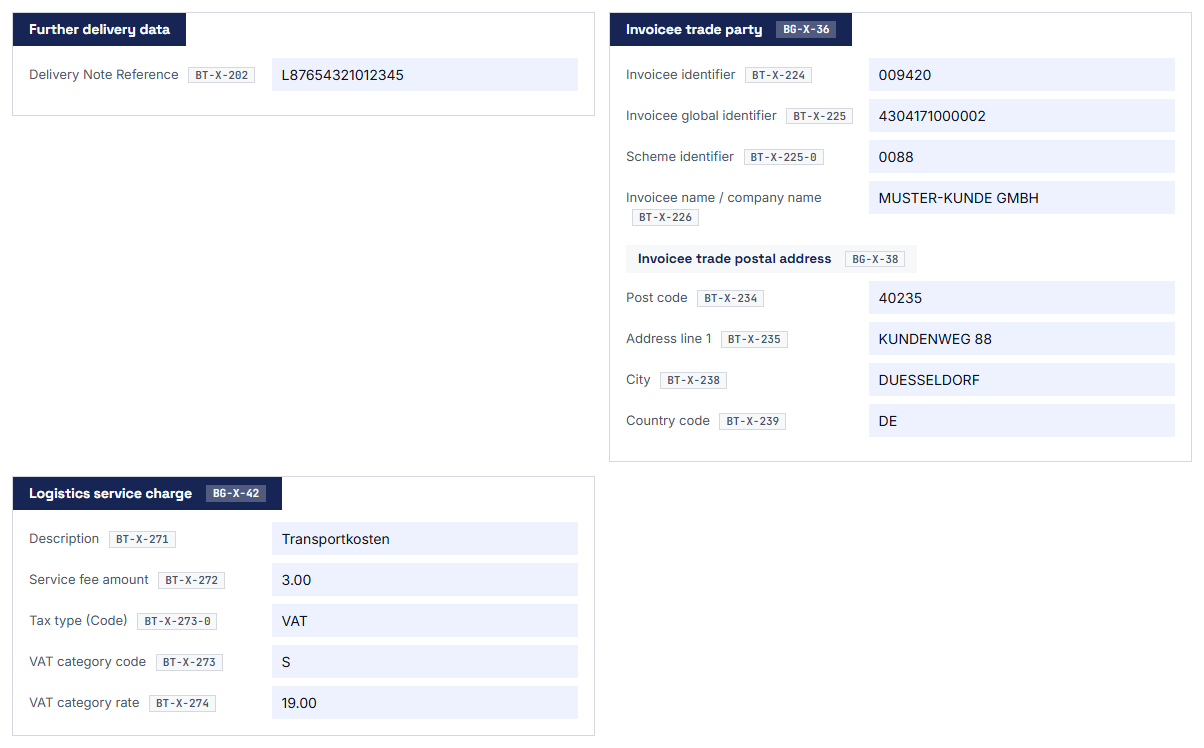Image resolution: width=1204 pixels, height=748 pixels.
Task: Click the Address line 1 field KUNDENWEG 88
Action: click(x=1022, y=339)
